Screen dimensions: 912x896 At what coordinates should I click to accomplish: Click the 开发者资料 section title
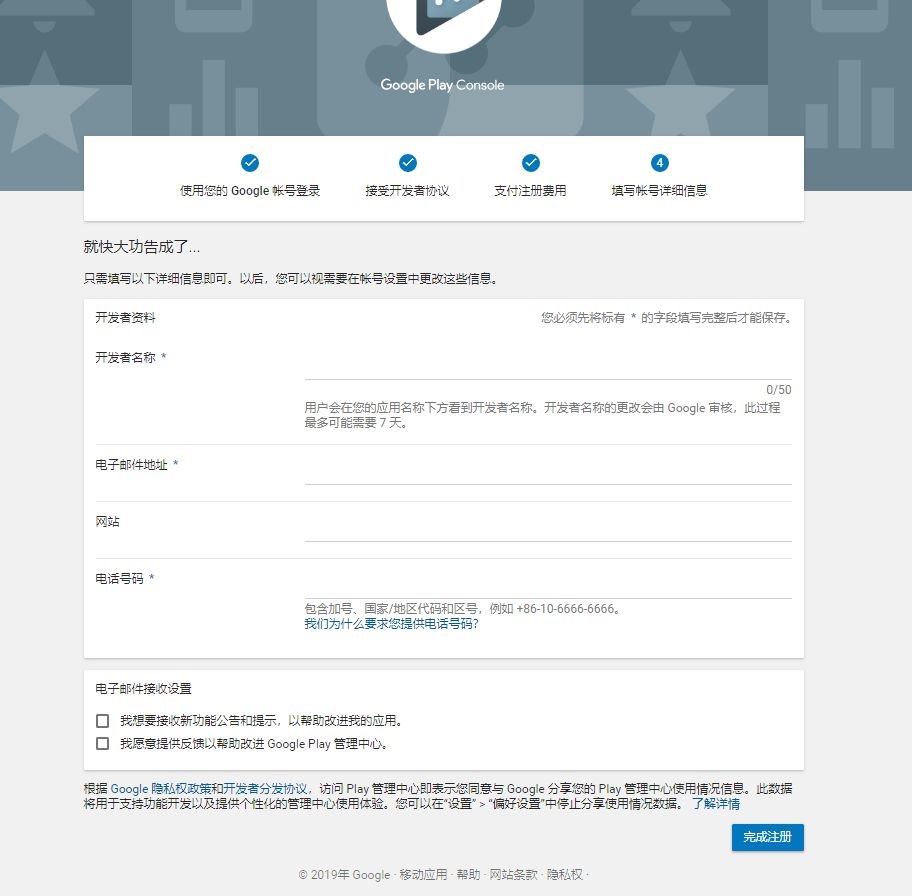126,318
